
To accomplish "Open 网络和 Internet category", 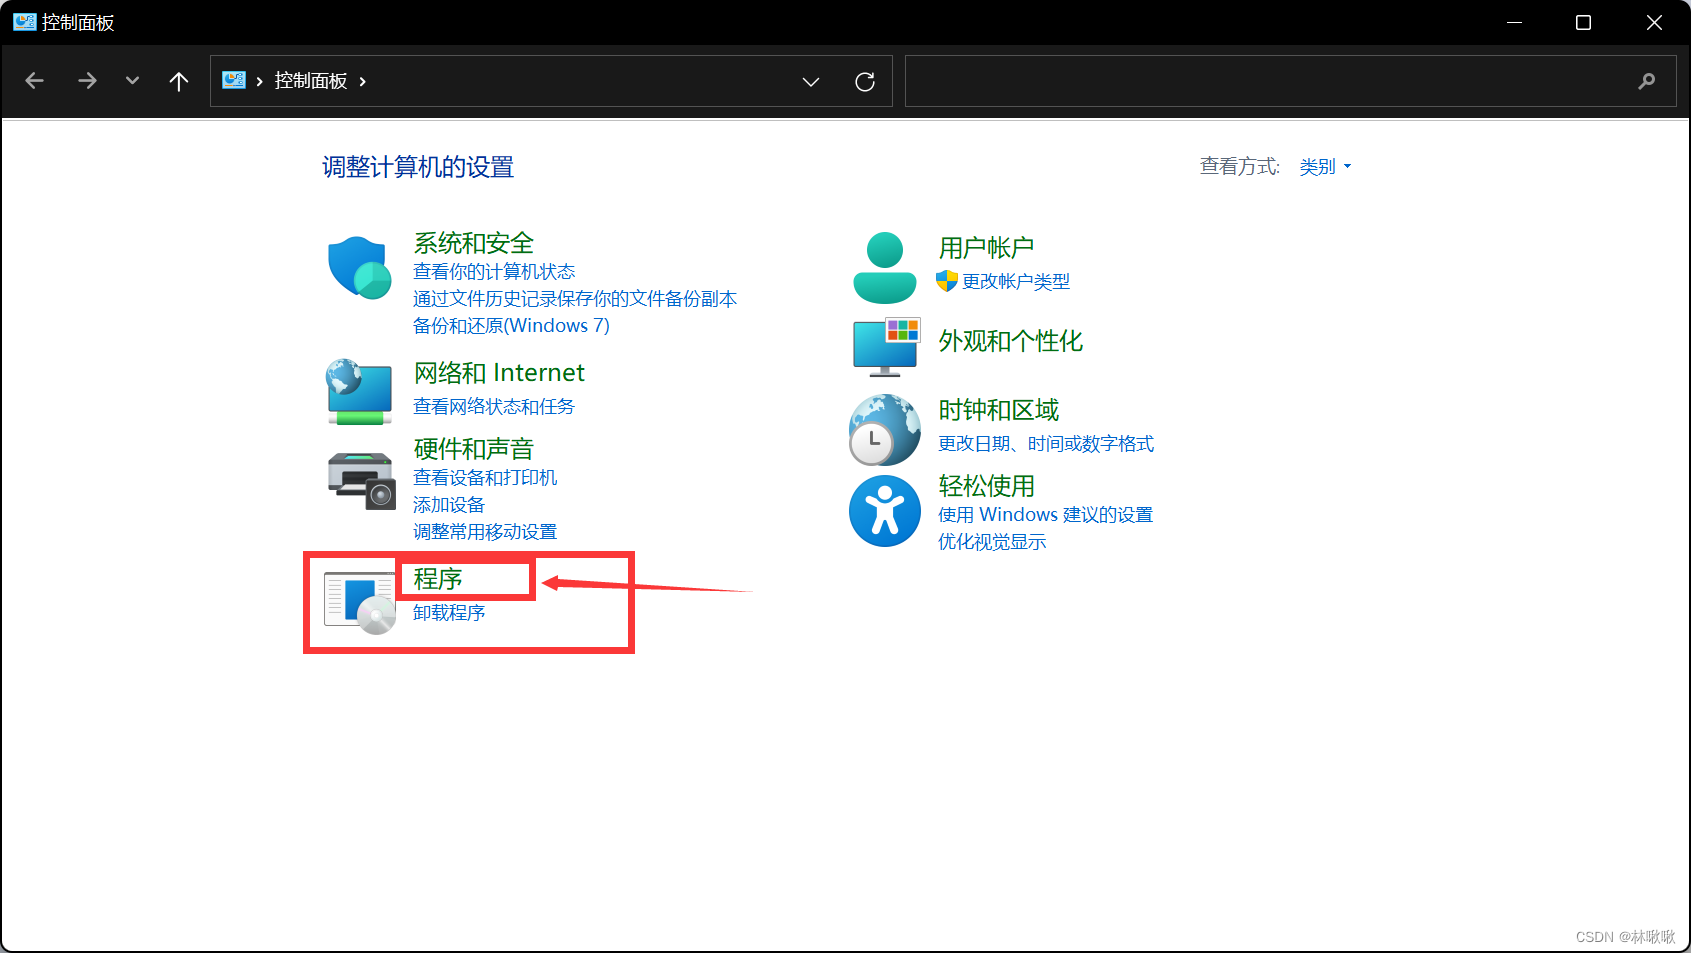I will (499, 373).
